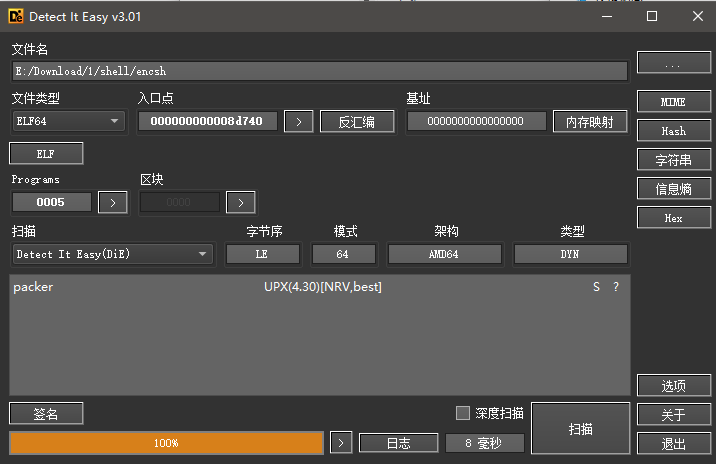Screen dimensions: 716x464
Task: Click the 'packer' label in results
Action: pyautogui.click(x=33, y=287)
